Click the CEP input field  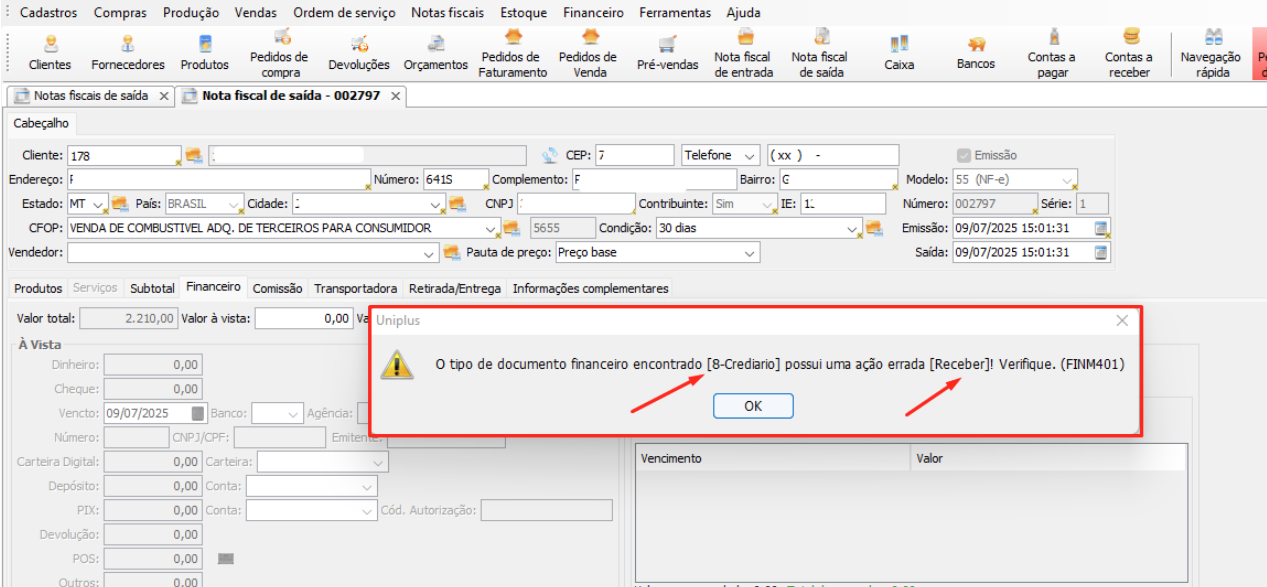click(635, 156)
